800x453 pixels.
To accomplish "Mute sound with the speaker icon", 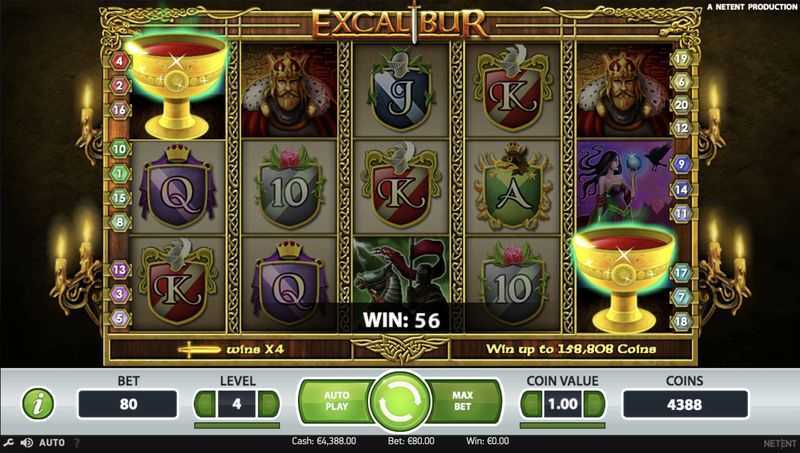I will point(27,442).
